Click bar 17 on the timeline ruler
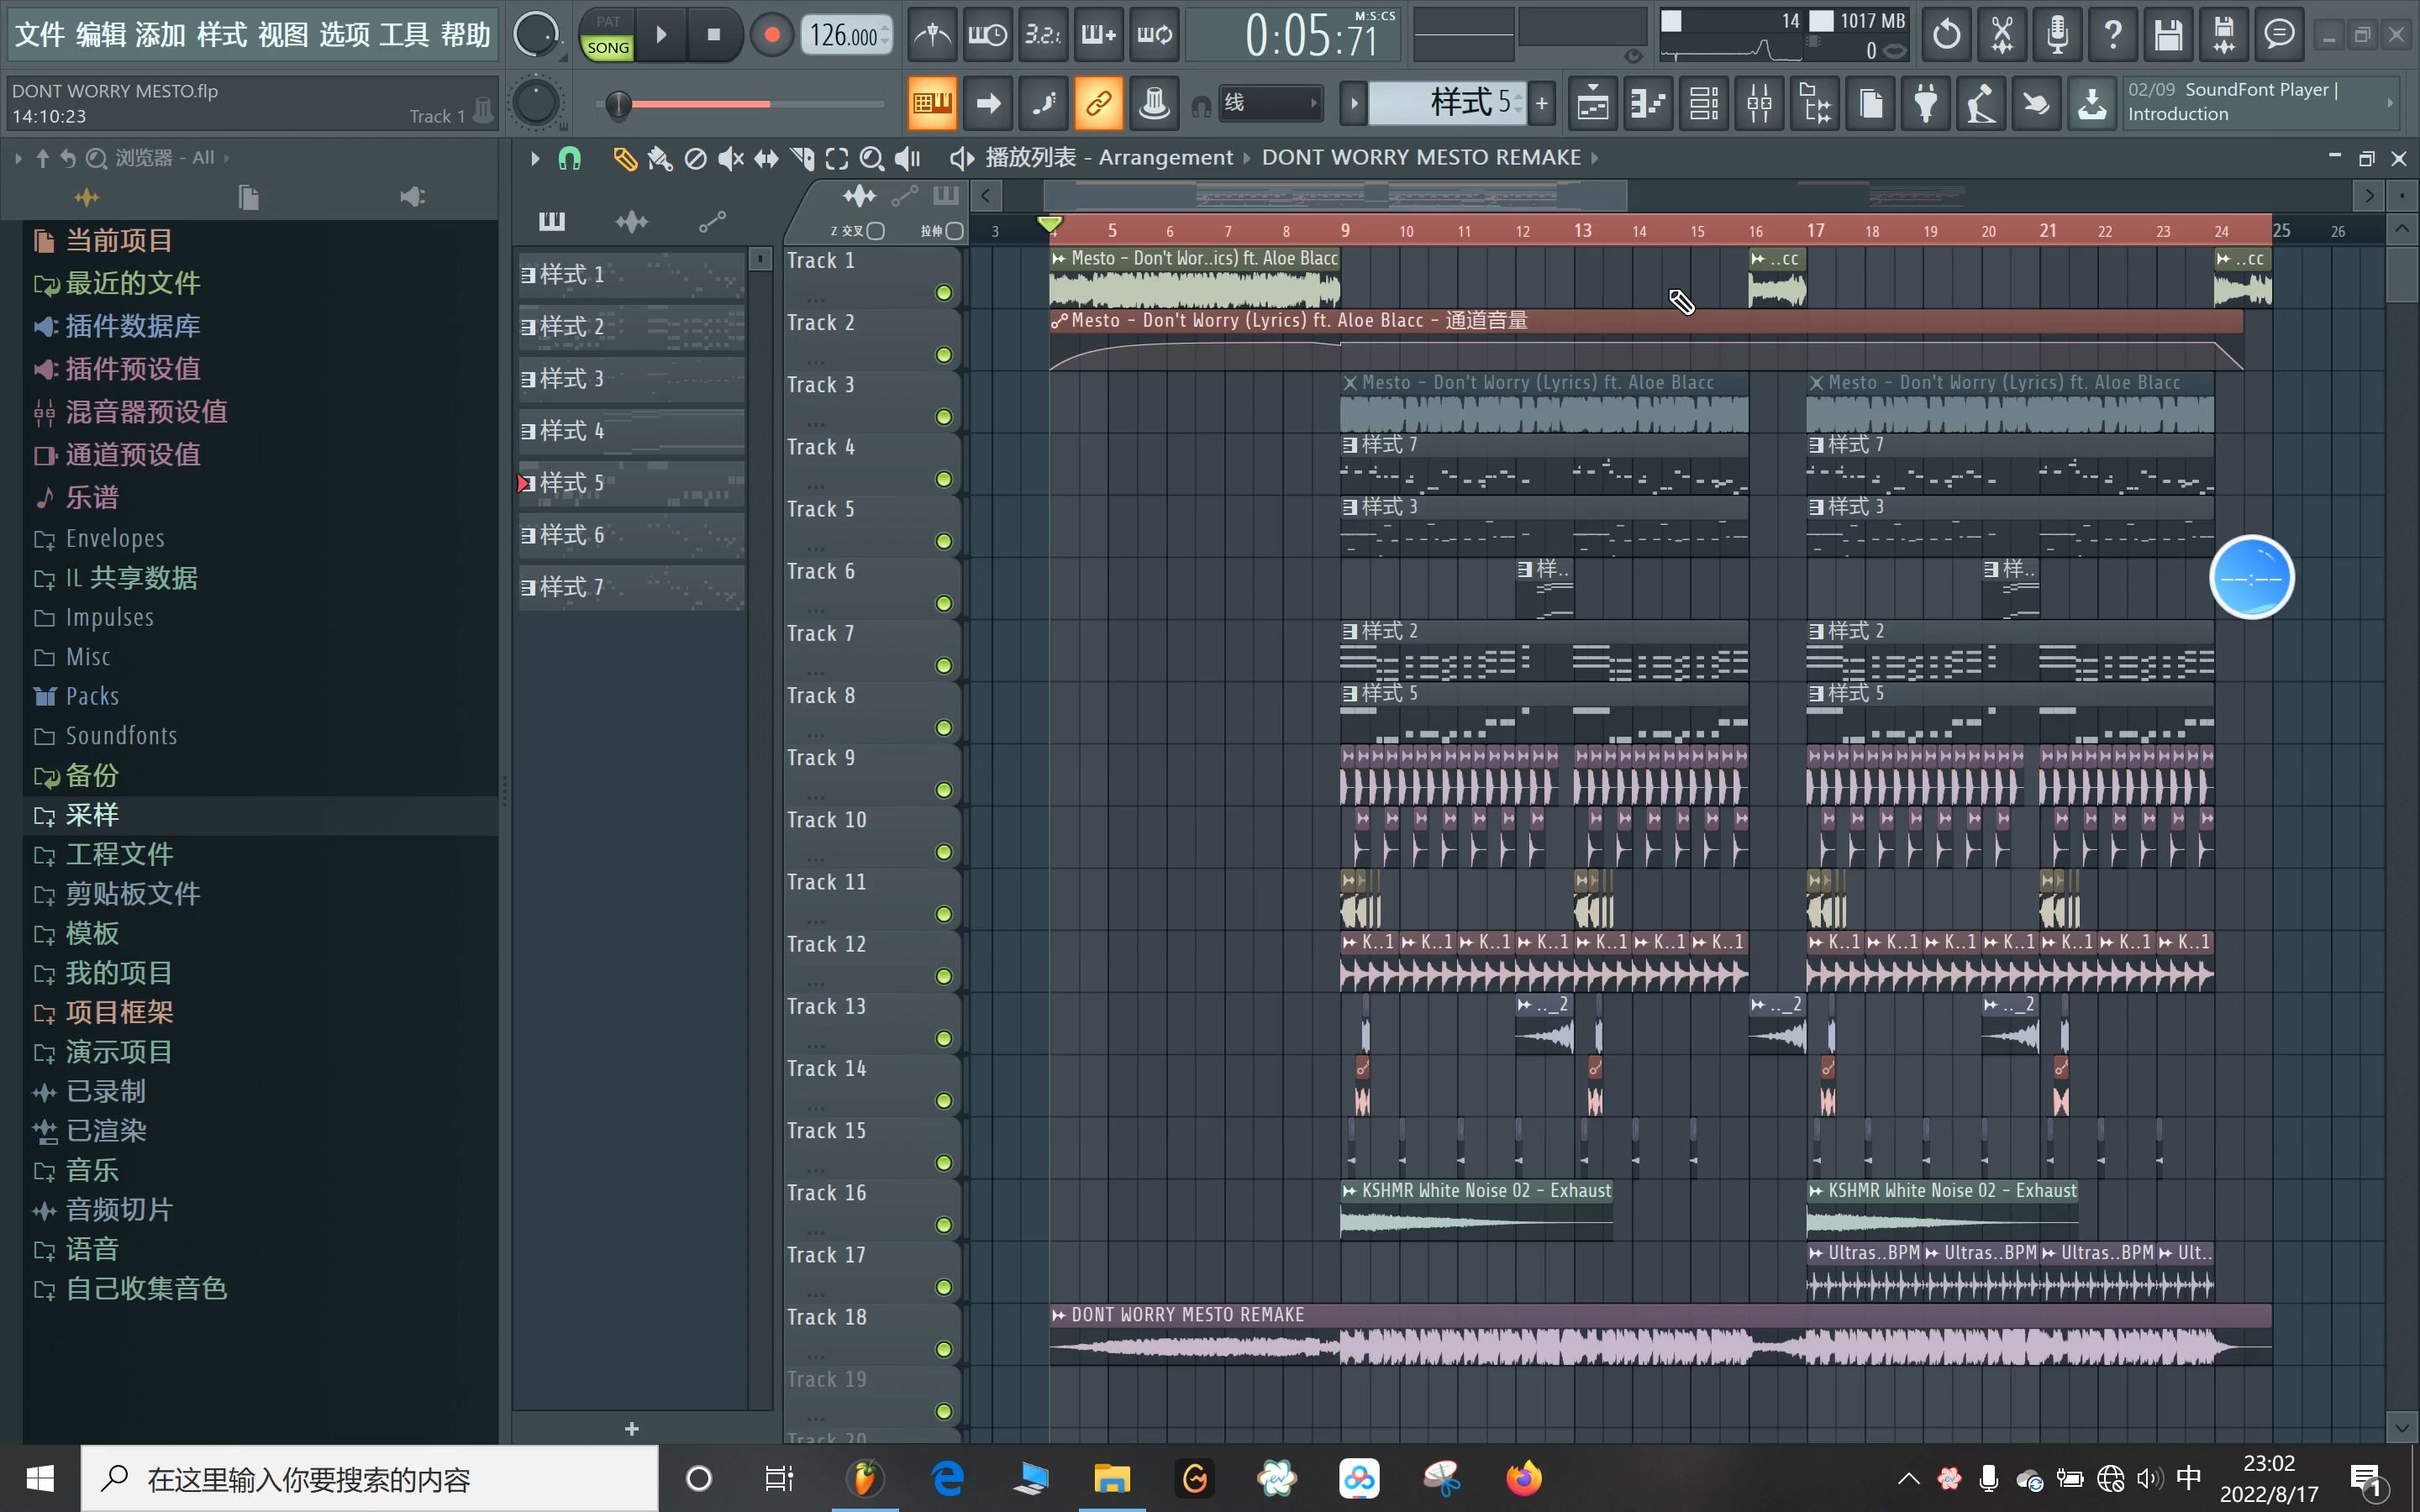The width and height of the screenshot is (2420, 1512). pos(1816,230)
